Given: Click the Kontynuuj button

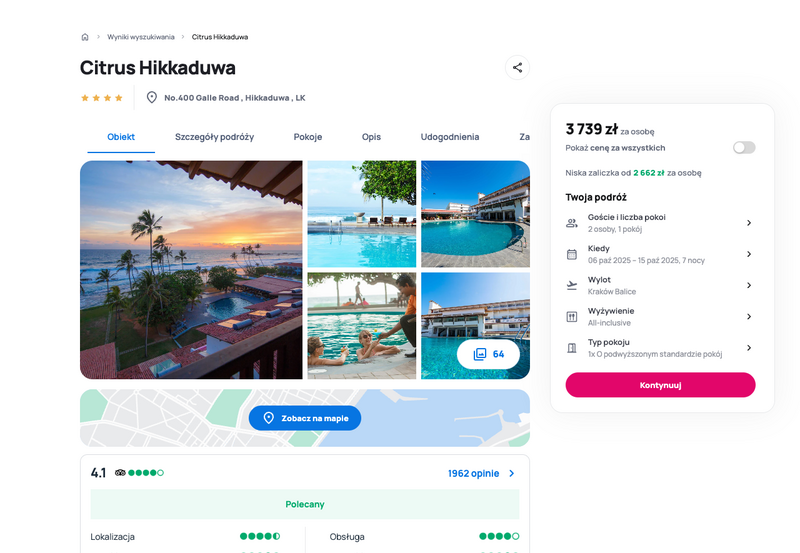Looking at the screenshot, I should (x=660, y=385).
